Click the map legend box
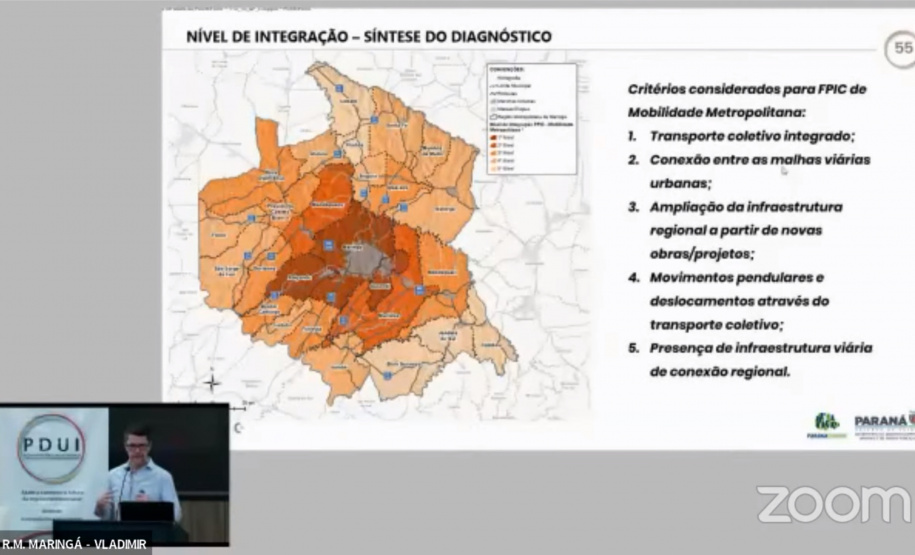The width and height of the screenshot is (915, 555). [x=530, y=119]
